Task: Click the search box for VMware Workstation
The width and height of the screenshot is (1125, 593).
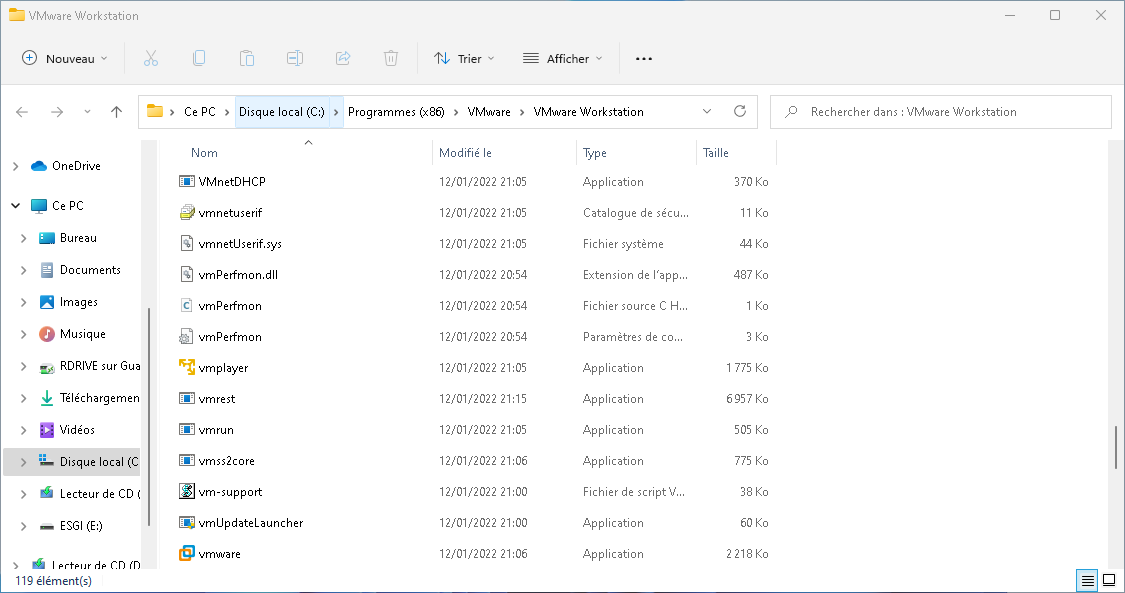Action: (x=941, y=112)
